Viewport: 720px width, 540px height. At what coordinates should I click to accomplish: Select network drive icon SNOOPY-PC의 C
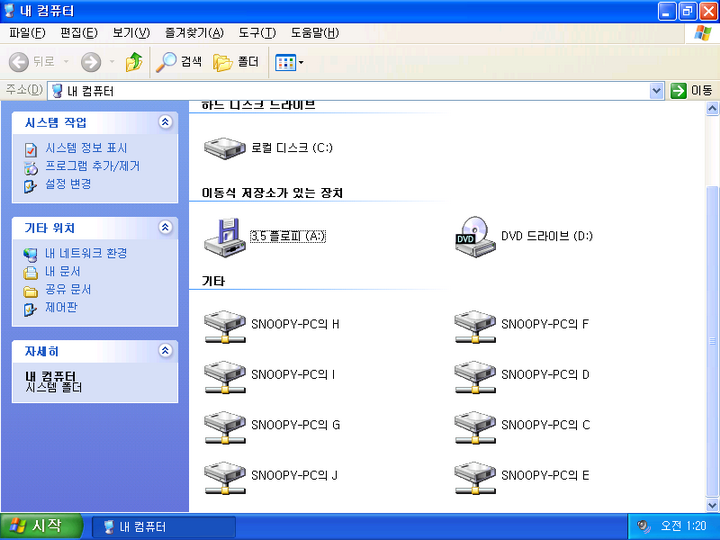[475, 427]
